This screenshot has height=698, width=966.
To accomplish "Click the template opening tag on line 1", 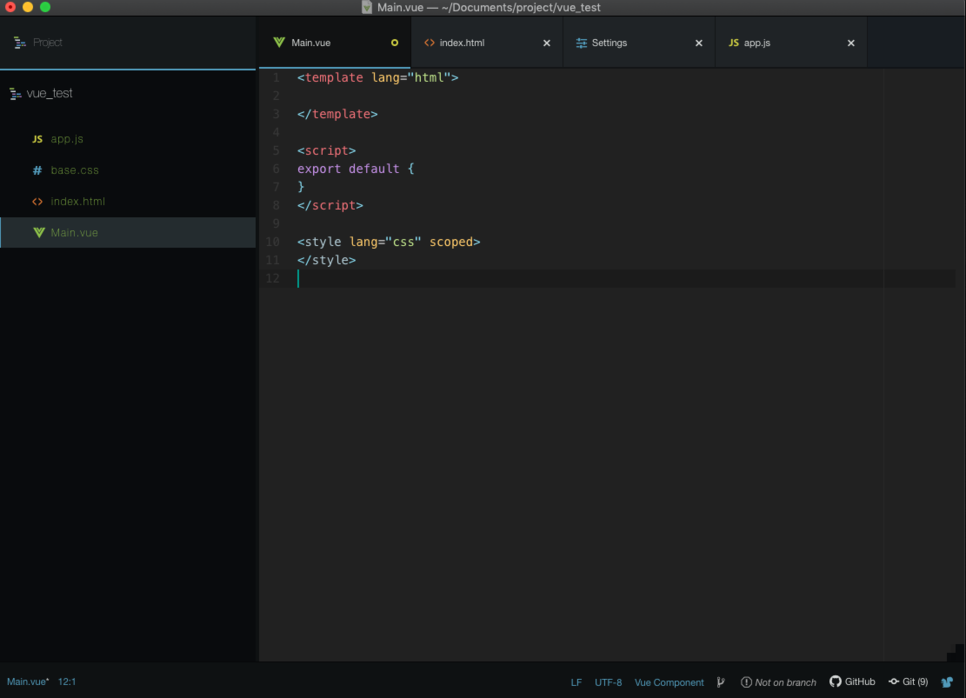I will [378, 78].
